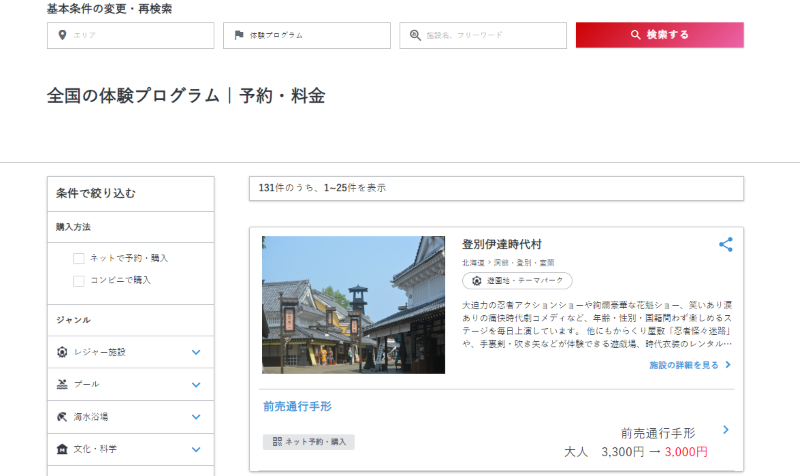Viewport: 800px width, 476px height.
Task: Open the 施設の詳細を見る link
Action: [x=690, y=365]
